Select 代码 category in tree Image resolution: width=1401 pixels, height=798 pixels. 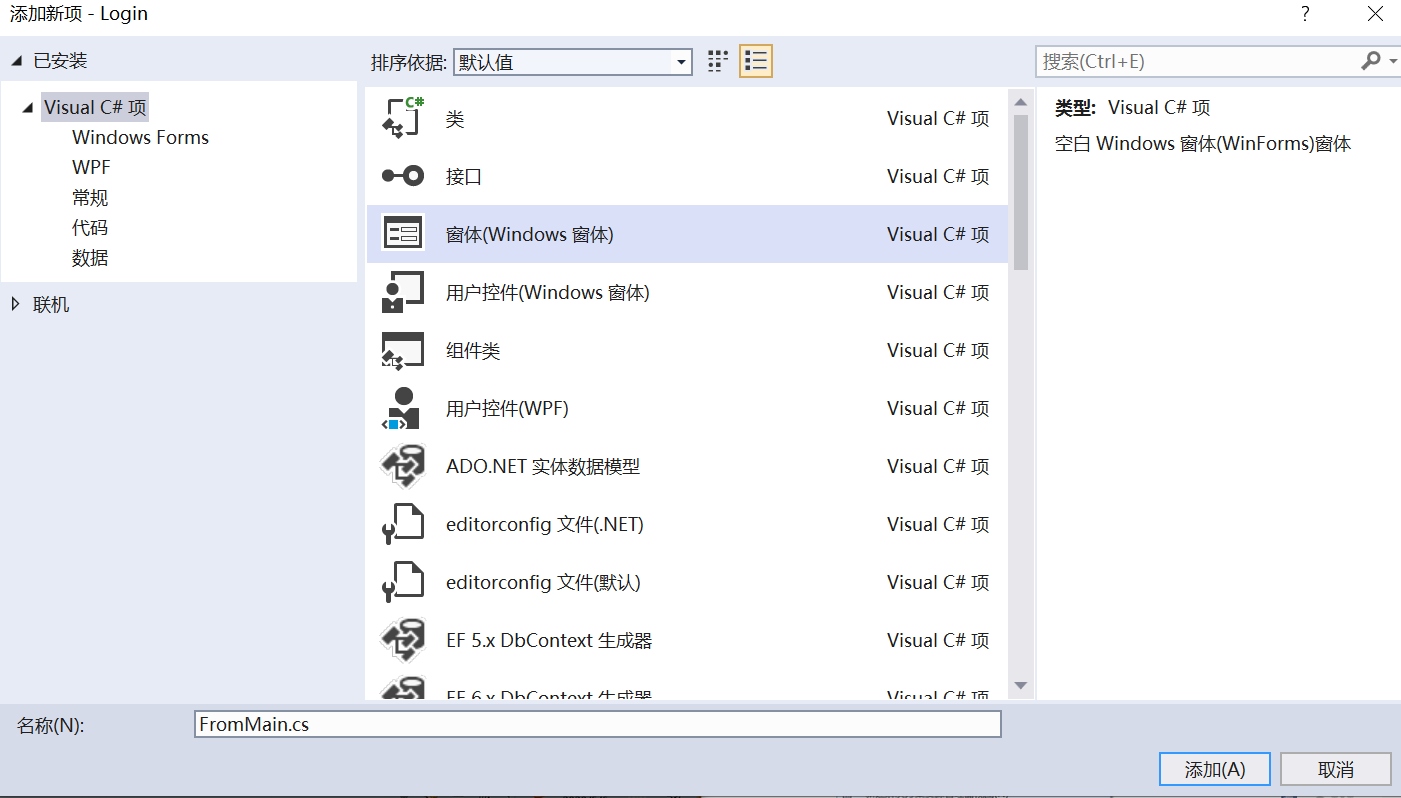click(90, 228)
